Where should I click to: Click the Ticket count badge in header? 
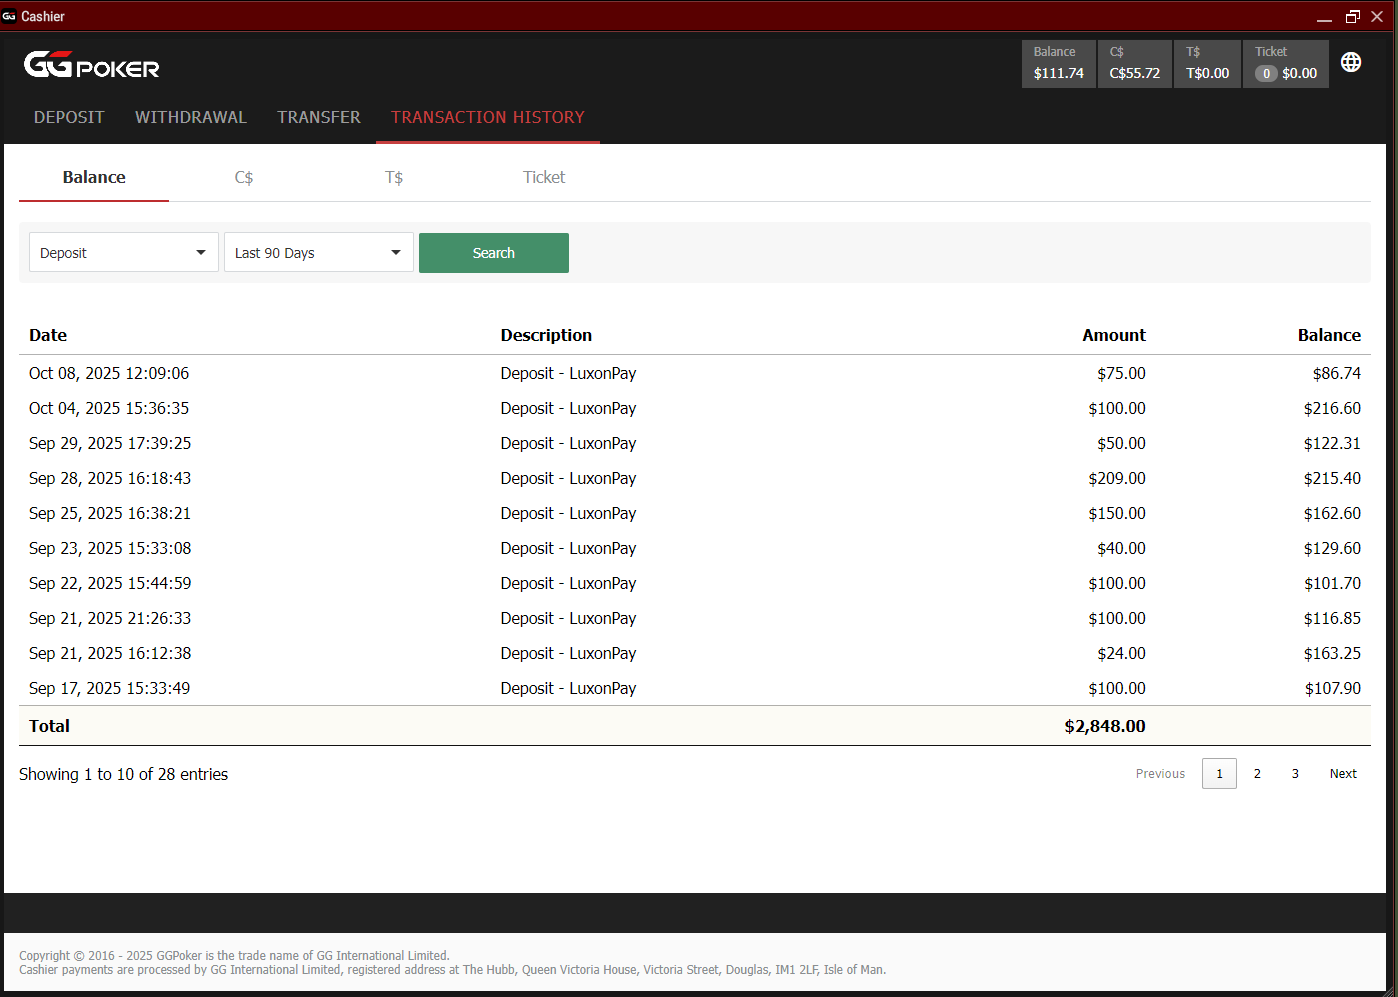tap(1266, 73)
